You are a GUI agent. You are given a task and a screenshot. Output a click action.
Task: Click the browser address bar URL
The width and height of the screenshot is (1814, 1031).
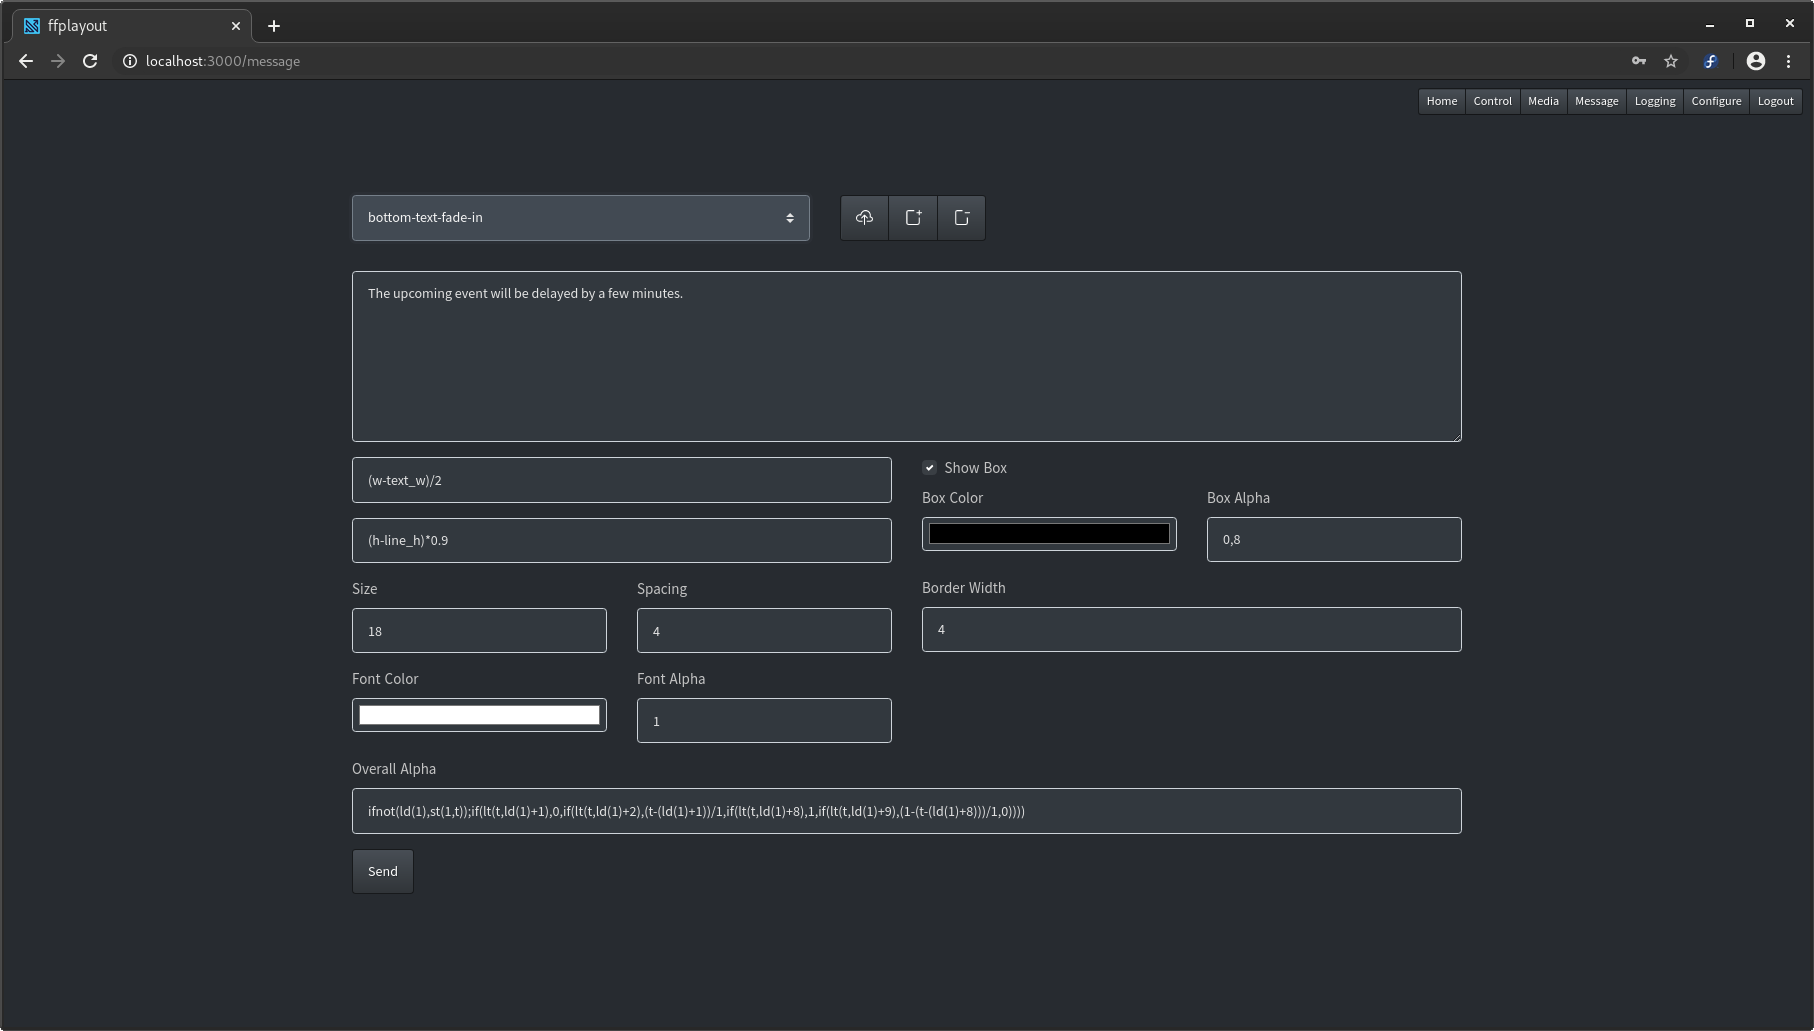click(223, 61)
